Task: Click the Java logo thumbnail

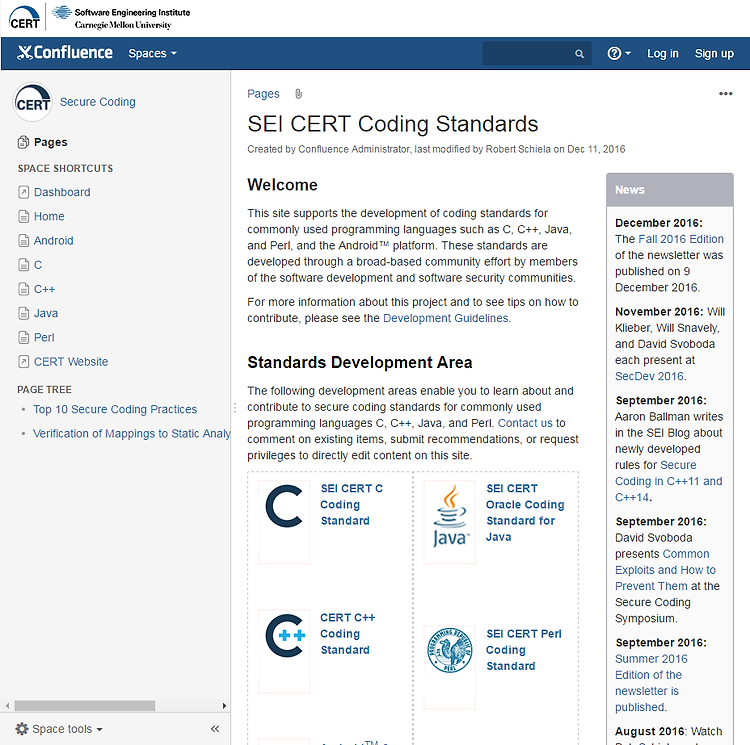Action: 450,522
